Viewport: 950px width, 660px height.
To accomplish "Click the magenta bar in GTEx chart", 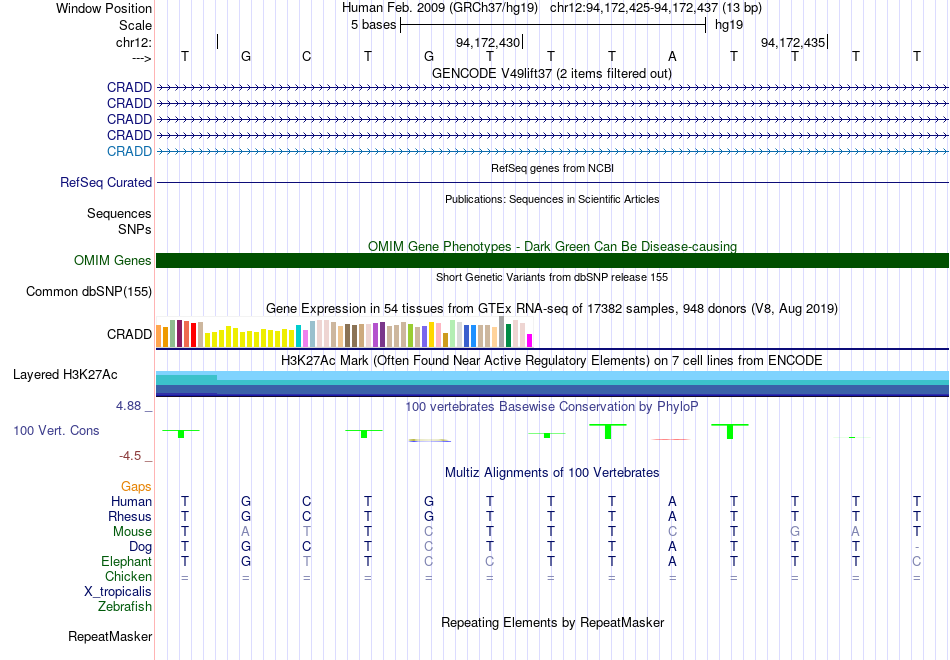I will pos(530,341).
